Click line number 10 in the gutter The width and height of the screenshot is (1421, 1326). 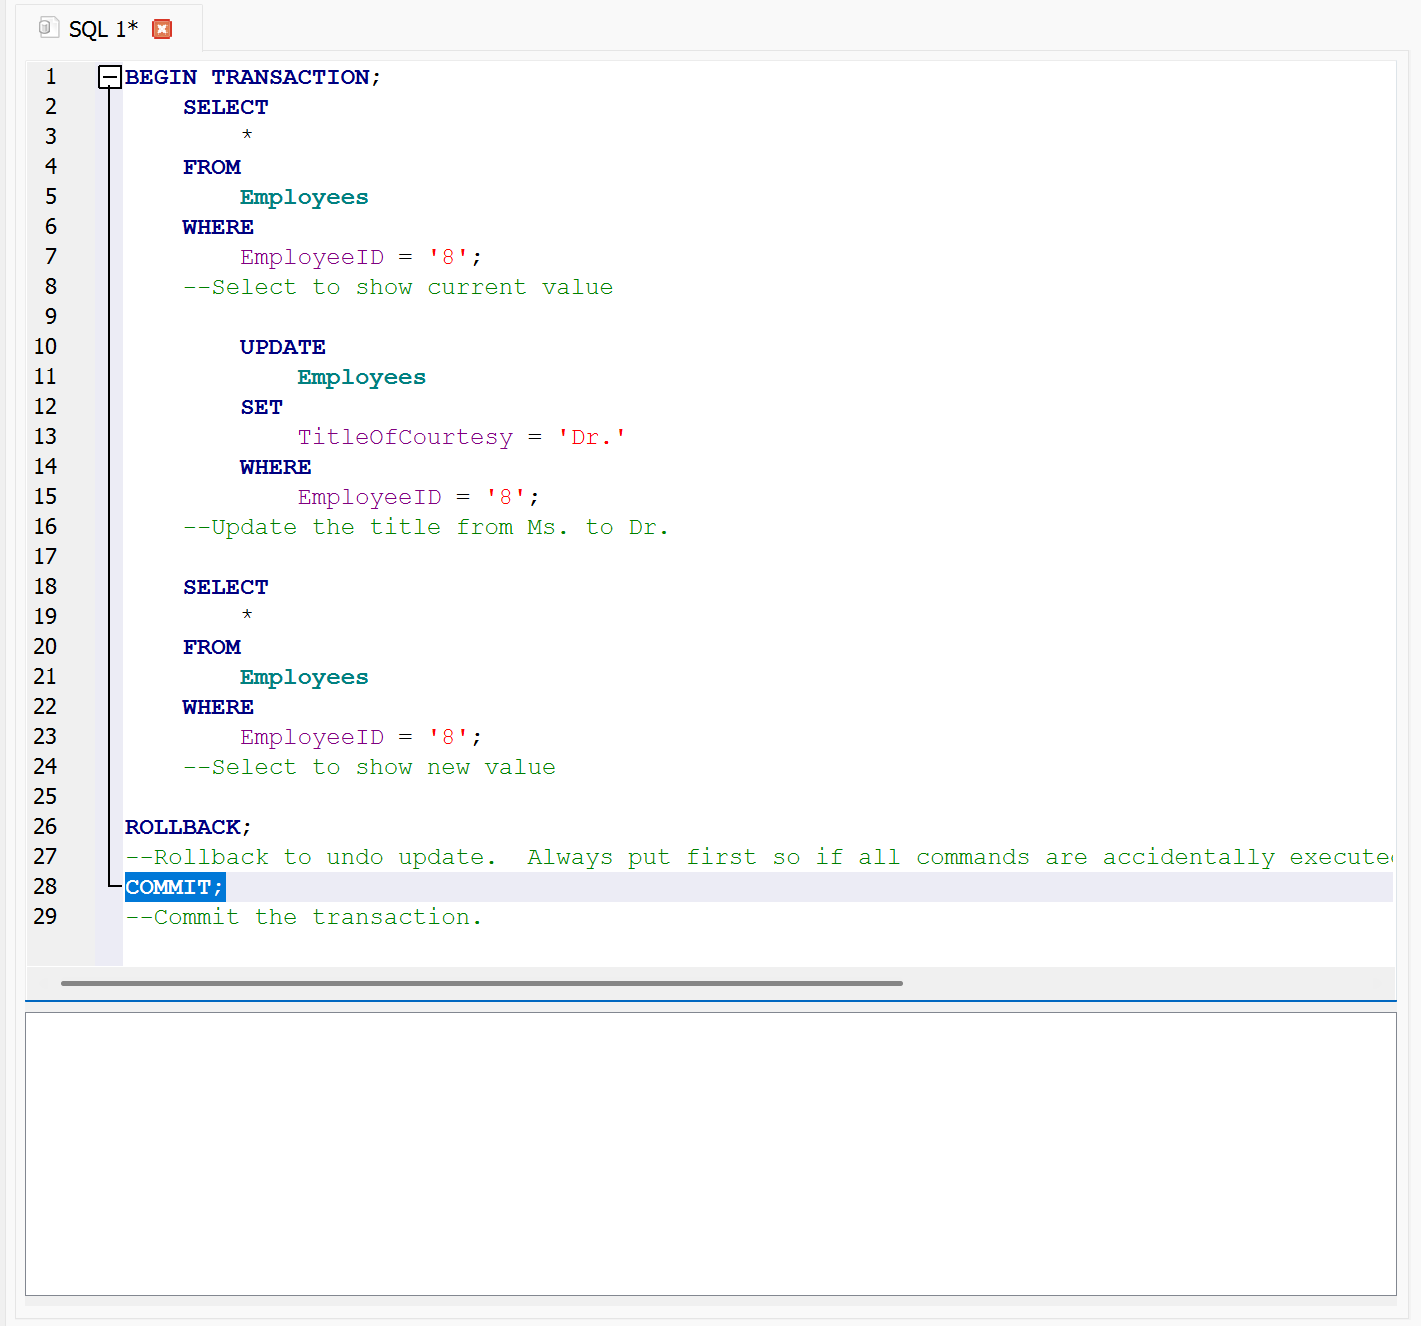[46, 347]
